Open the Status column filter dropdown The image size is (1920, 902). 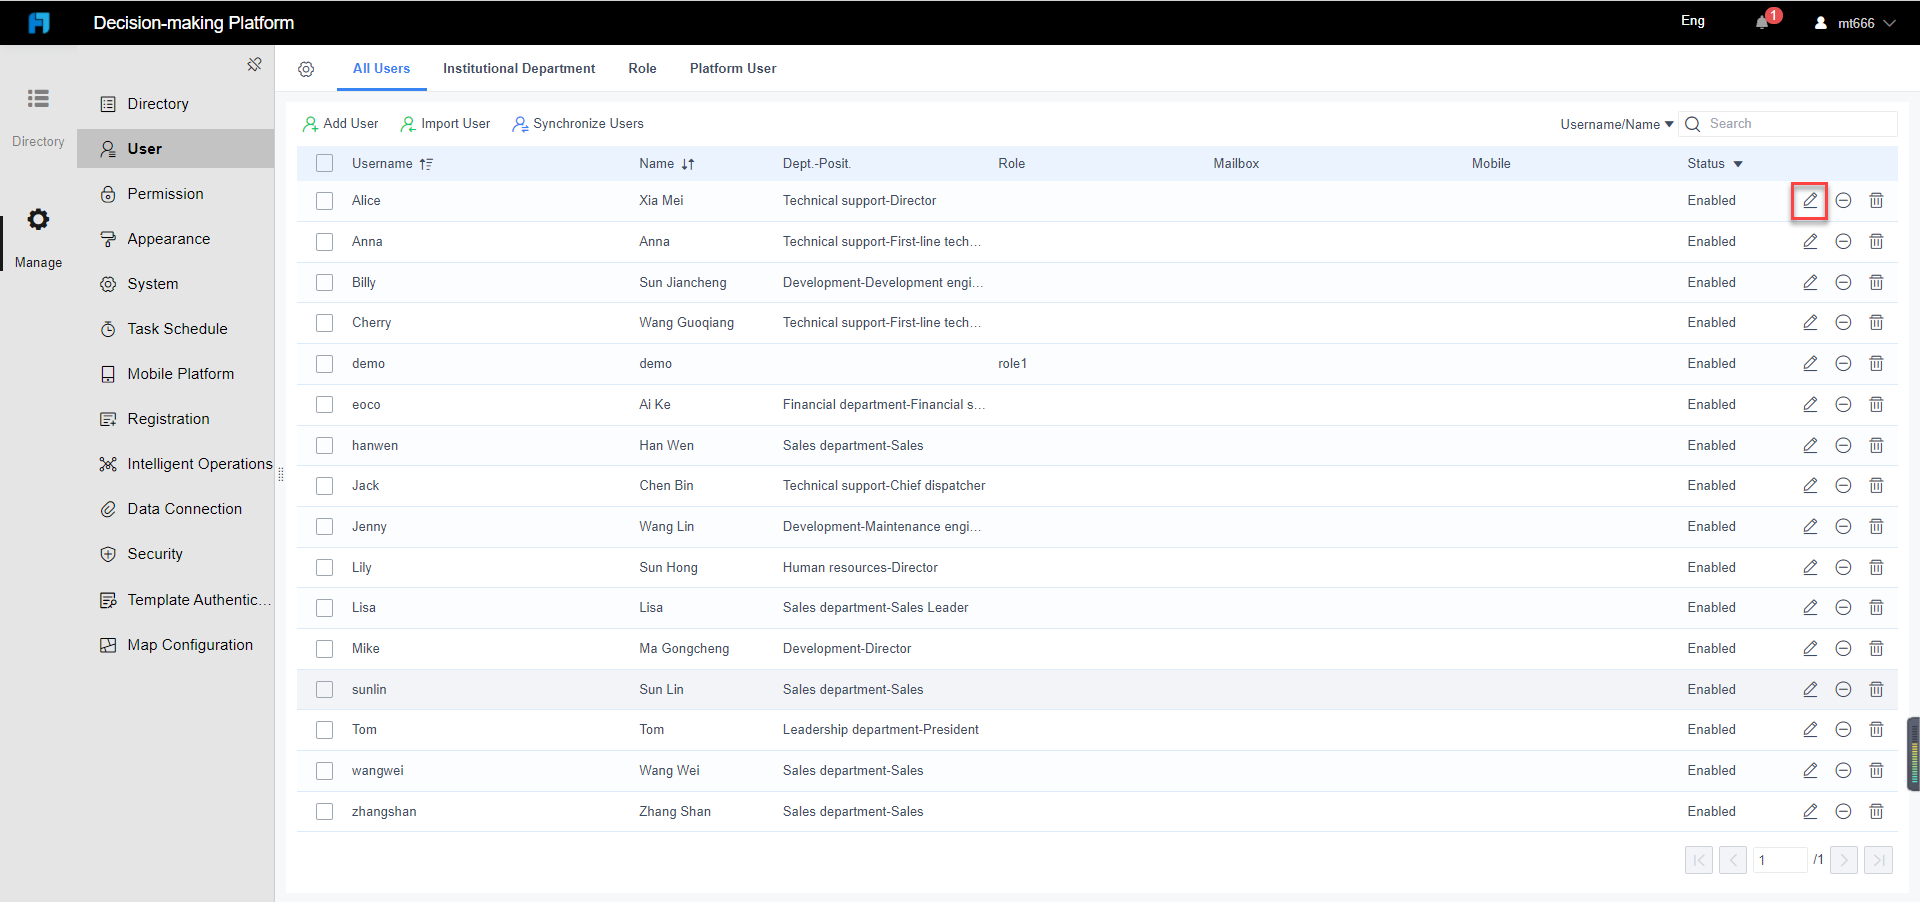click(1737, 163)
